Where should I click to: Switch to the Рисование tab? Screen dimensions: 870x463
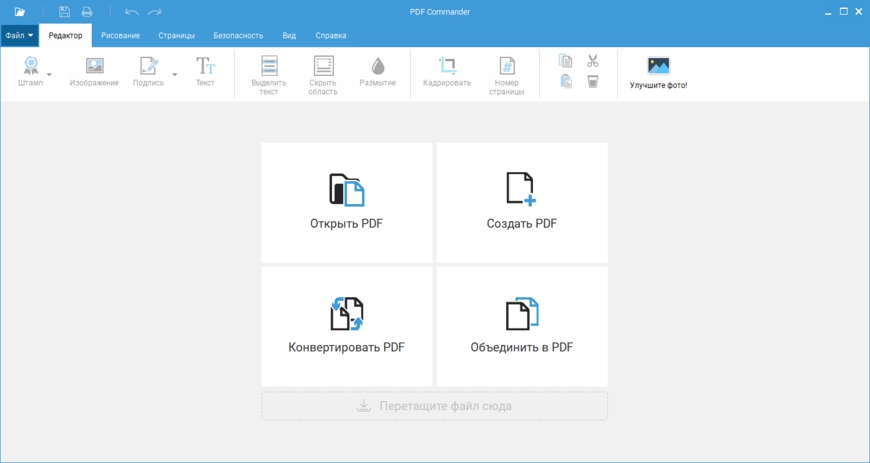point(120,35)
